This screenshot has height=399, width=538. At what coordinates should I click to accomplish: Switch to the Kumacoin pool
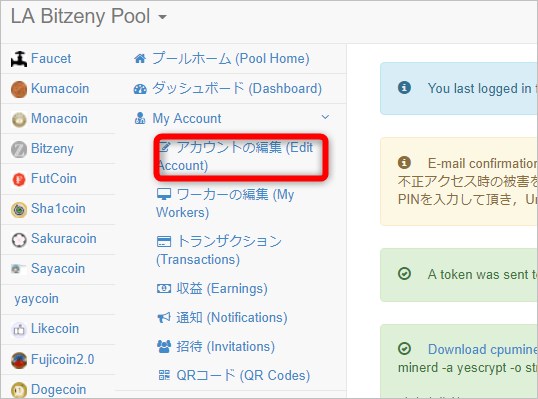[60, 89]
